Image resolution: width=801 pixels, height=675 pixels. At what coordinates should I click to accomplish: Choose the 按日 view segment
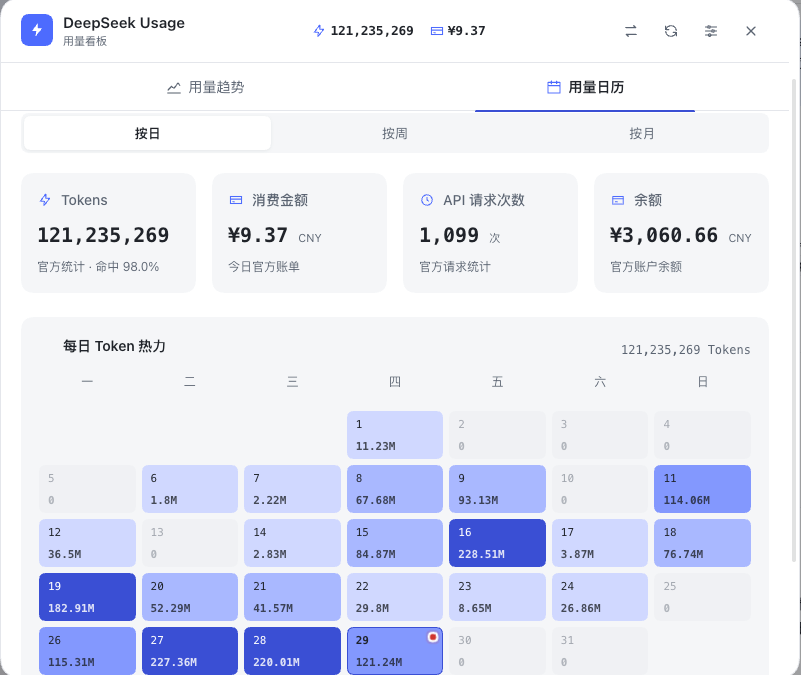pos(147,133)
